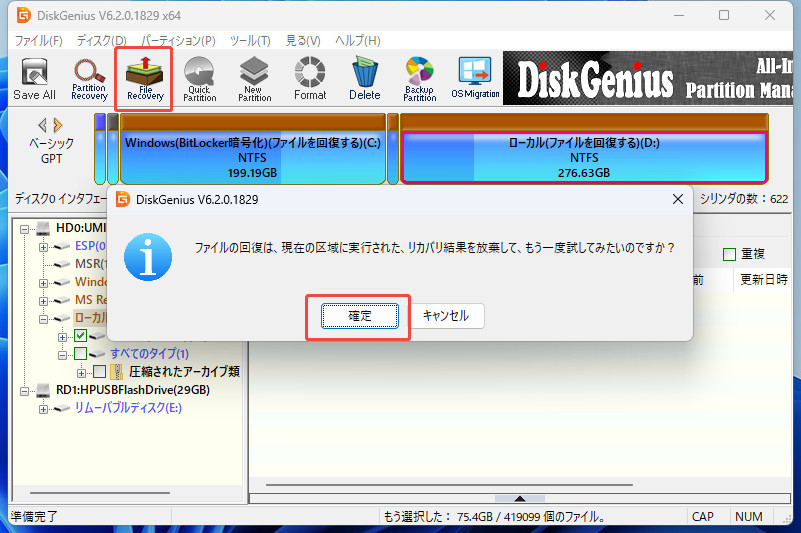Screen dimensions: 801x533
Task: Select the ローカル (D:) partition bar
Action: 584,149
